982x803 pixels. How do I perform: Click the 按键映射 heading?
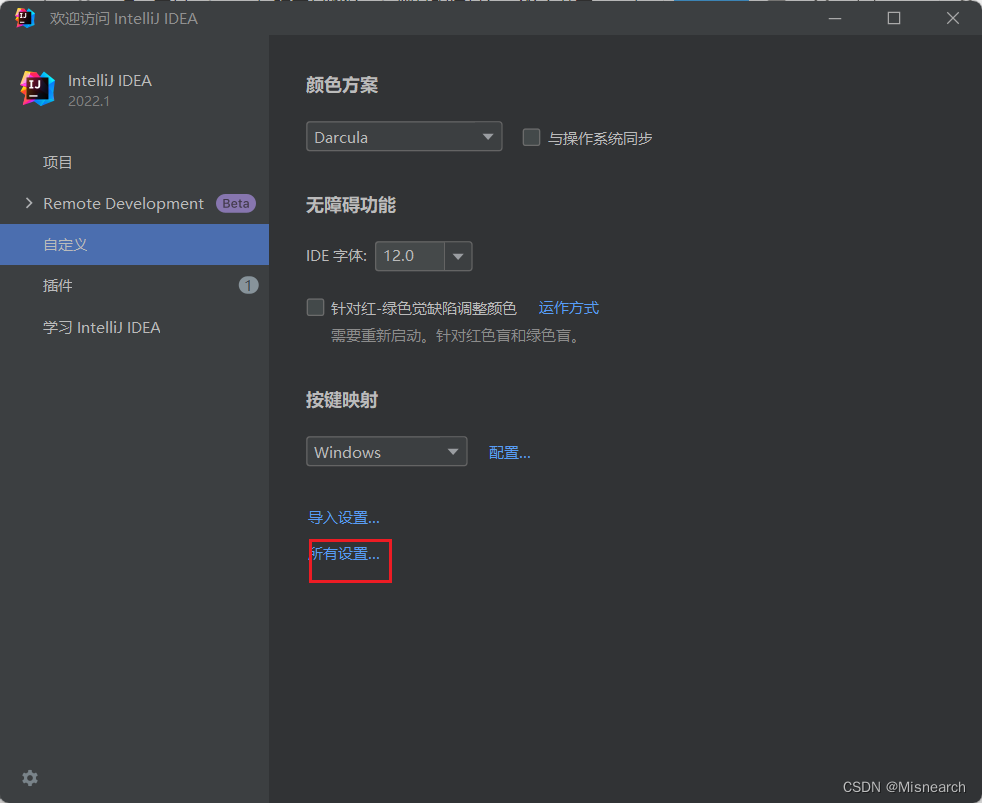point(342,400)
